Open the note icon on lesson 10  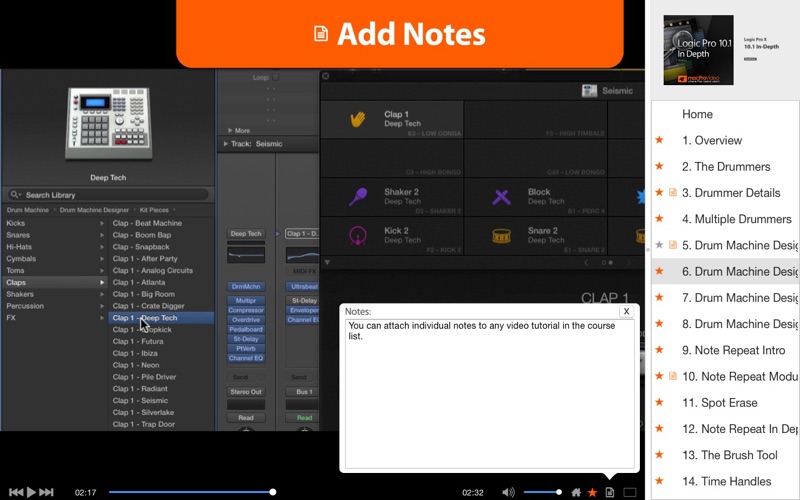[673, 376]
